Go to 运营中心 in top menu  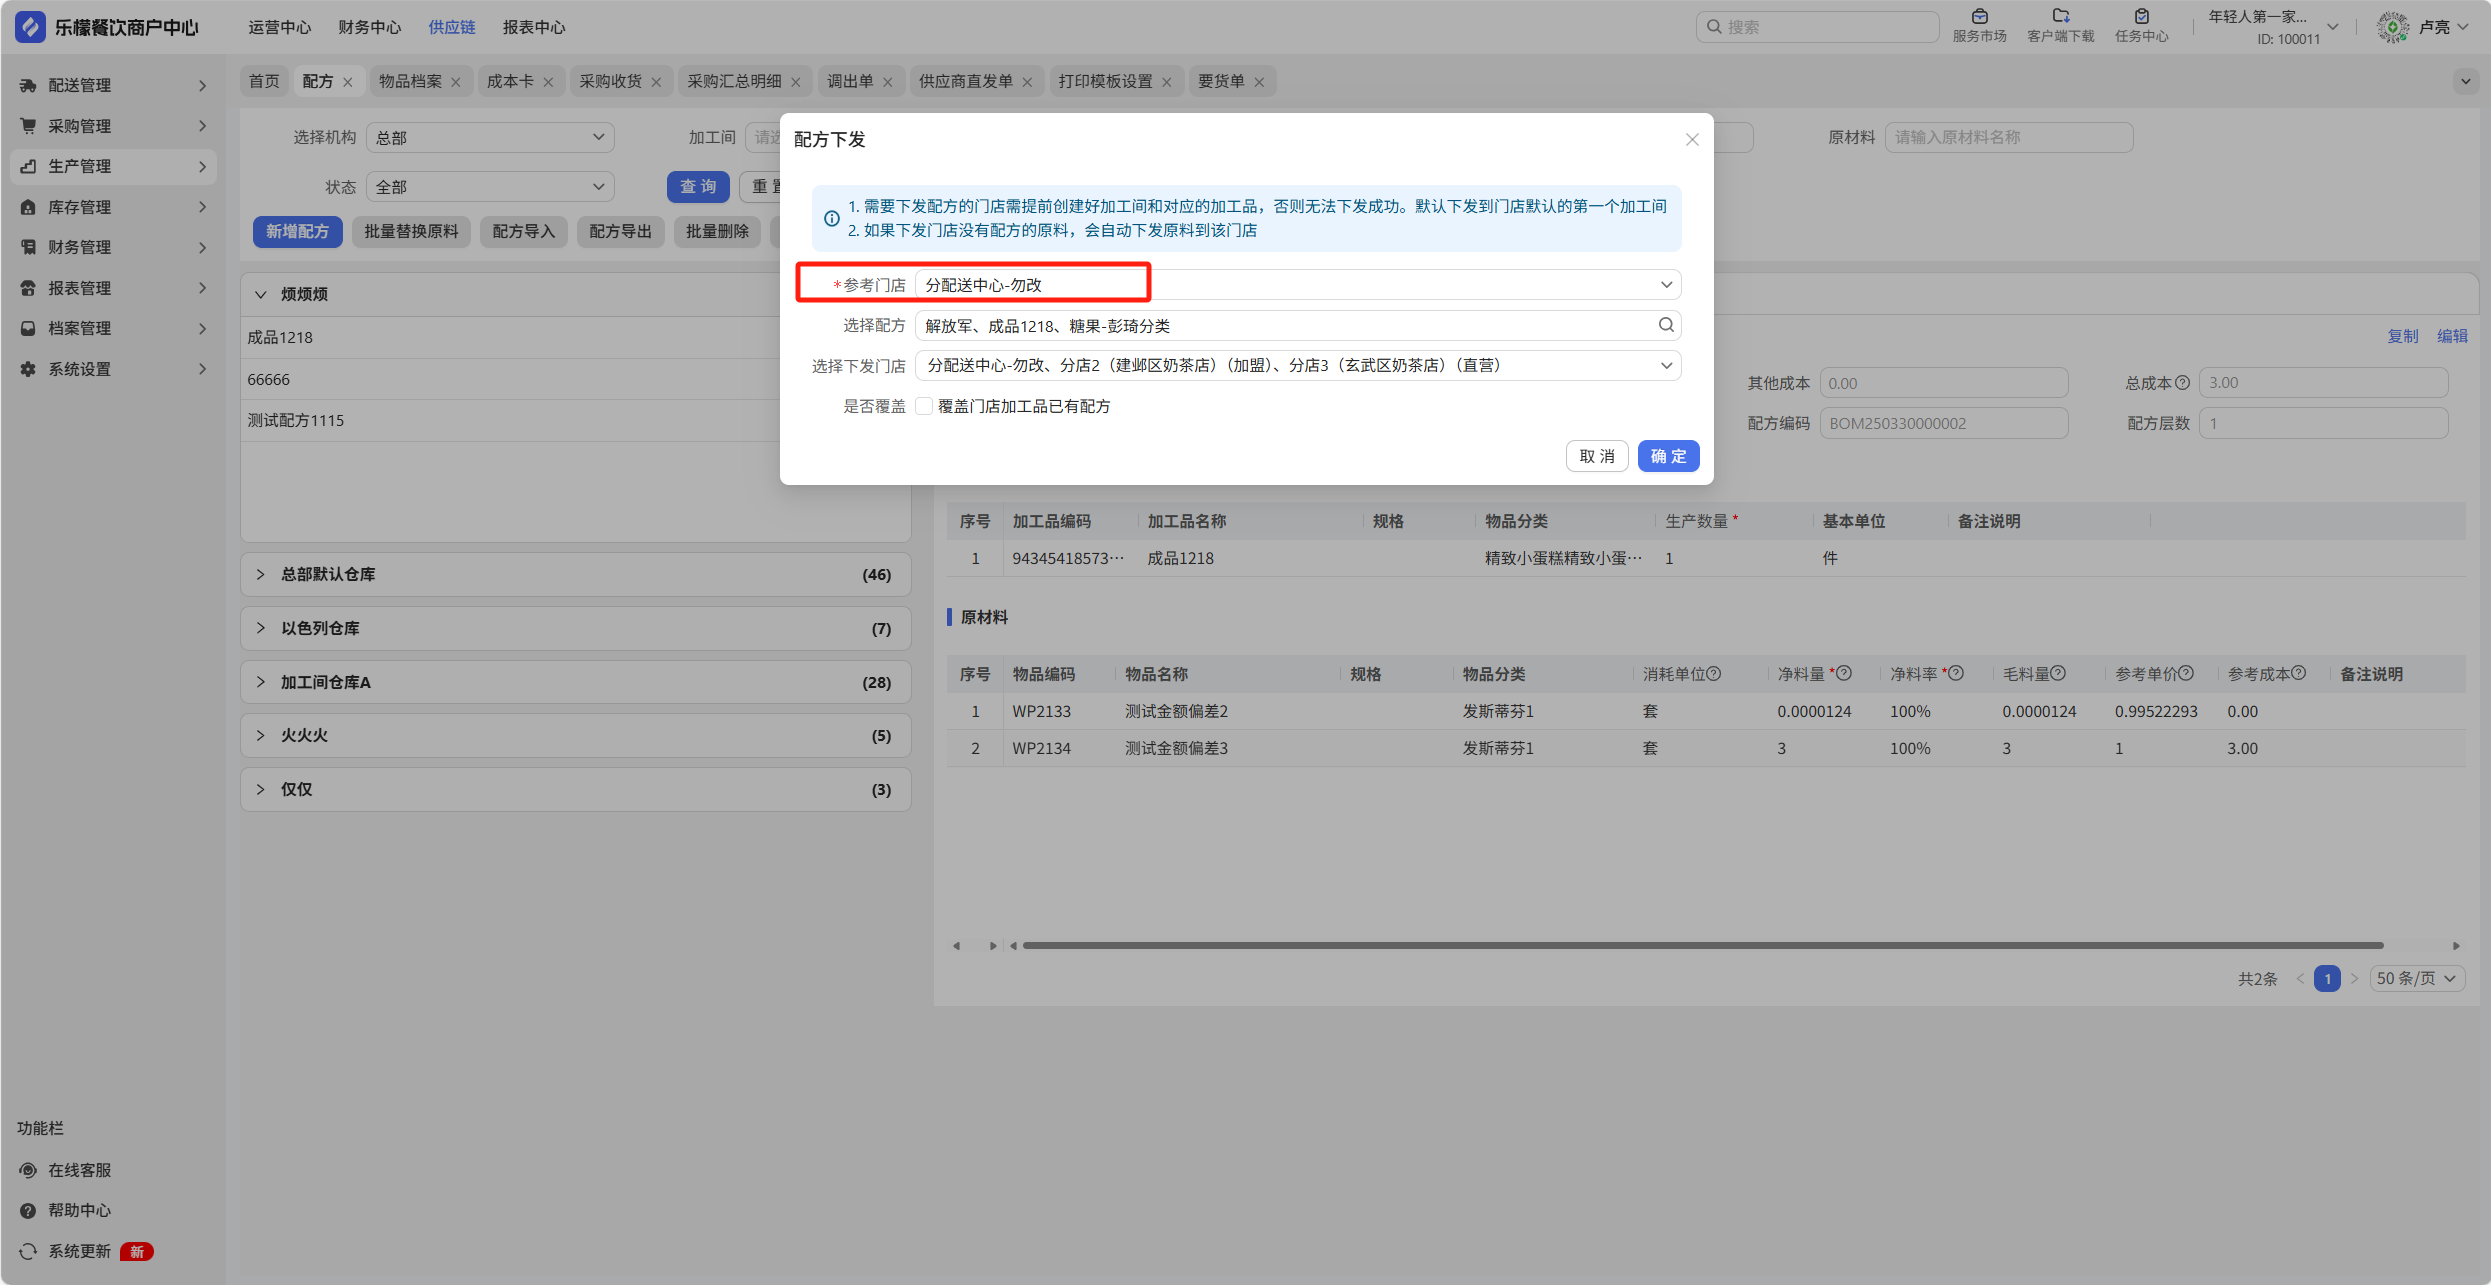point(279,27)
